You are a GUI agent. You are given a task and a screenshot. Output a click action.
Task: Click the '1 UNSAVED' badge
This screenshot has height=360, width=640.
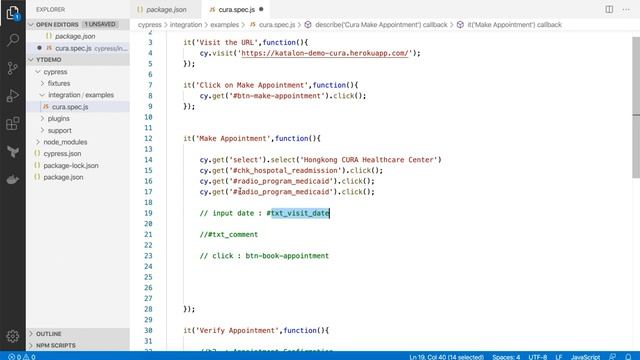pyautogui.click(x=100, y=24)
